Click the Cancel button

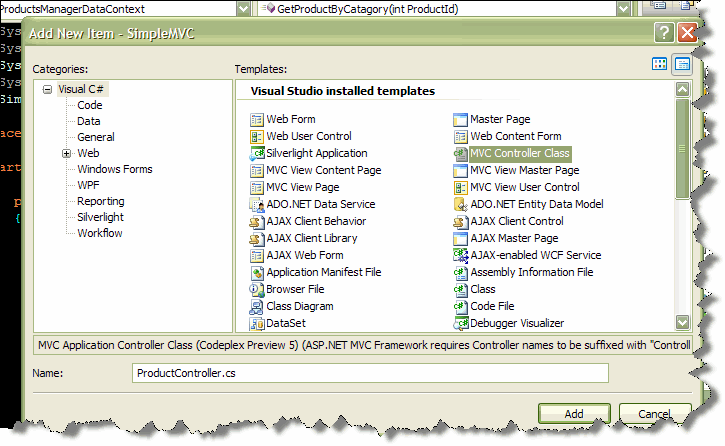(655, 414)
